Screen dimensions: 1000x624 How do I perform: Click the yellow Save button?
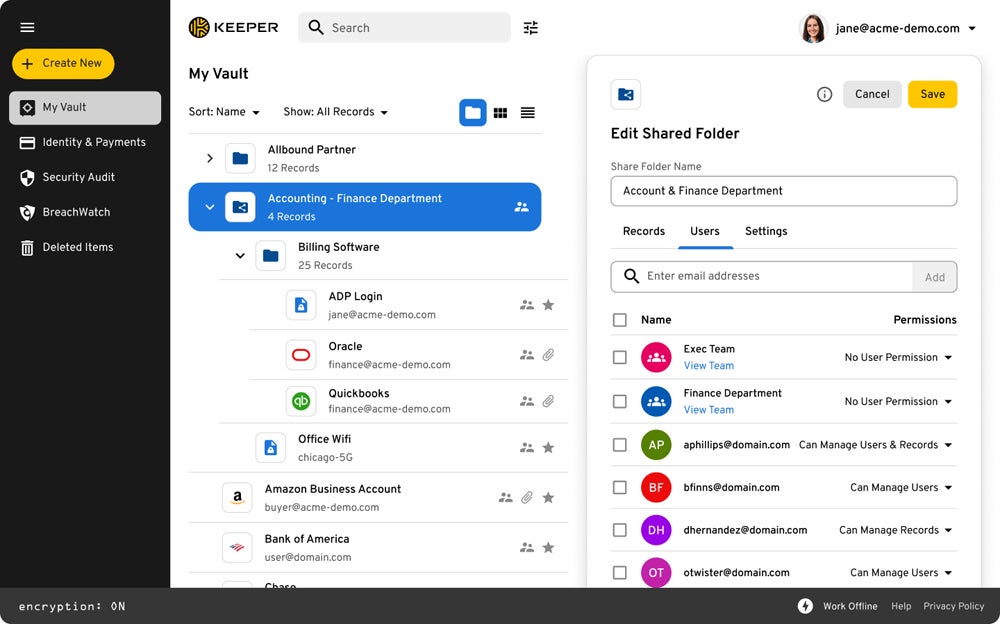coord(932,94)
